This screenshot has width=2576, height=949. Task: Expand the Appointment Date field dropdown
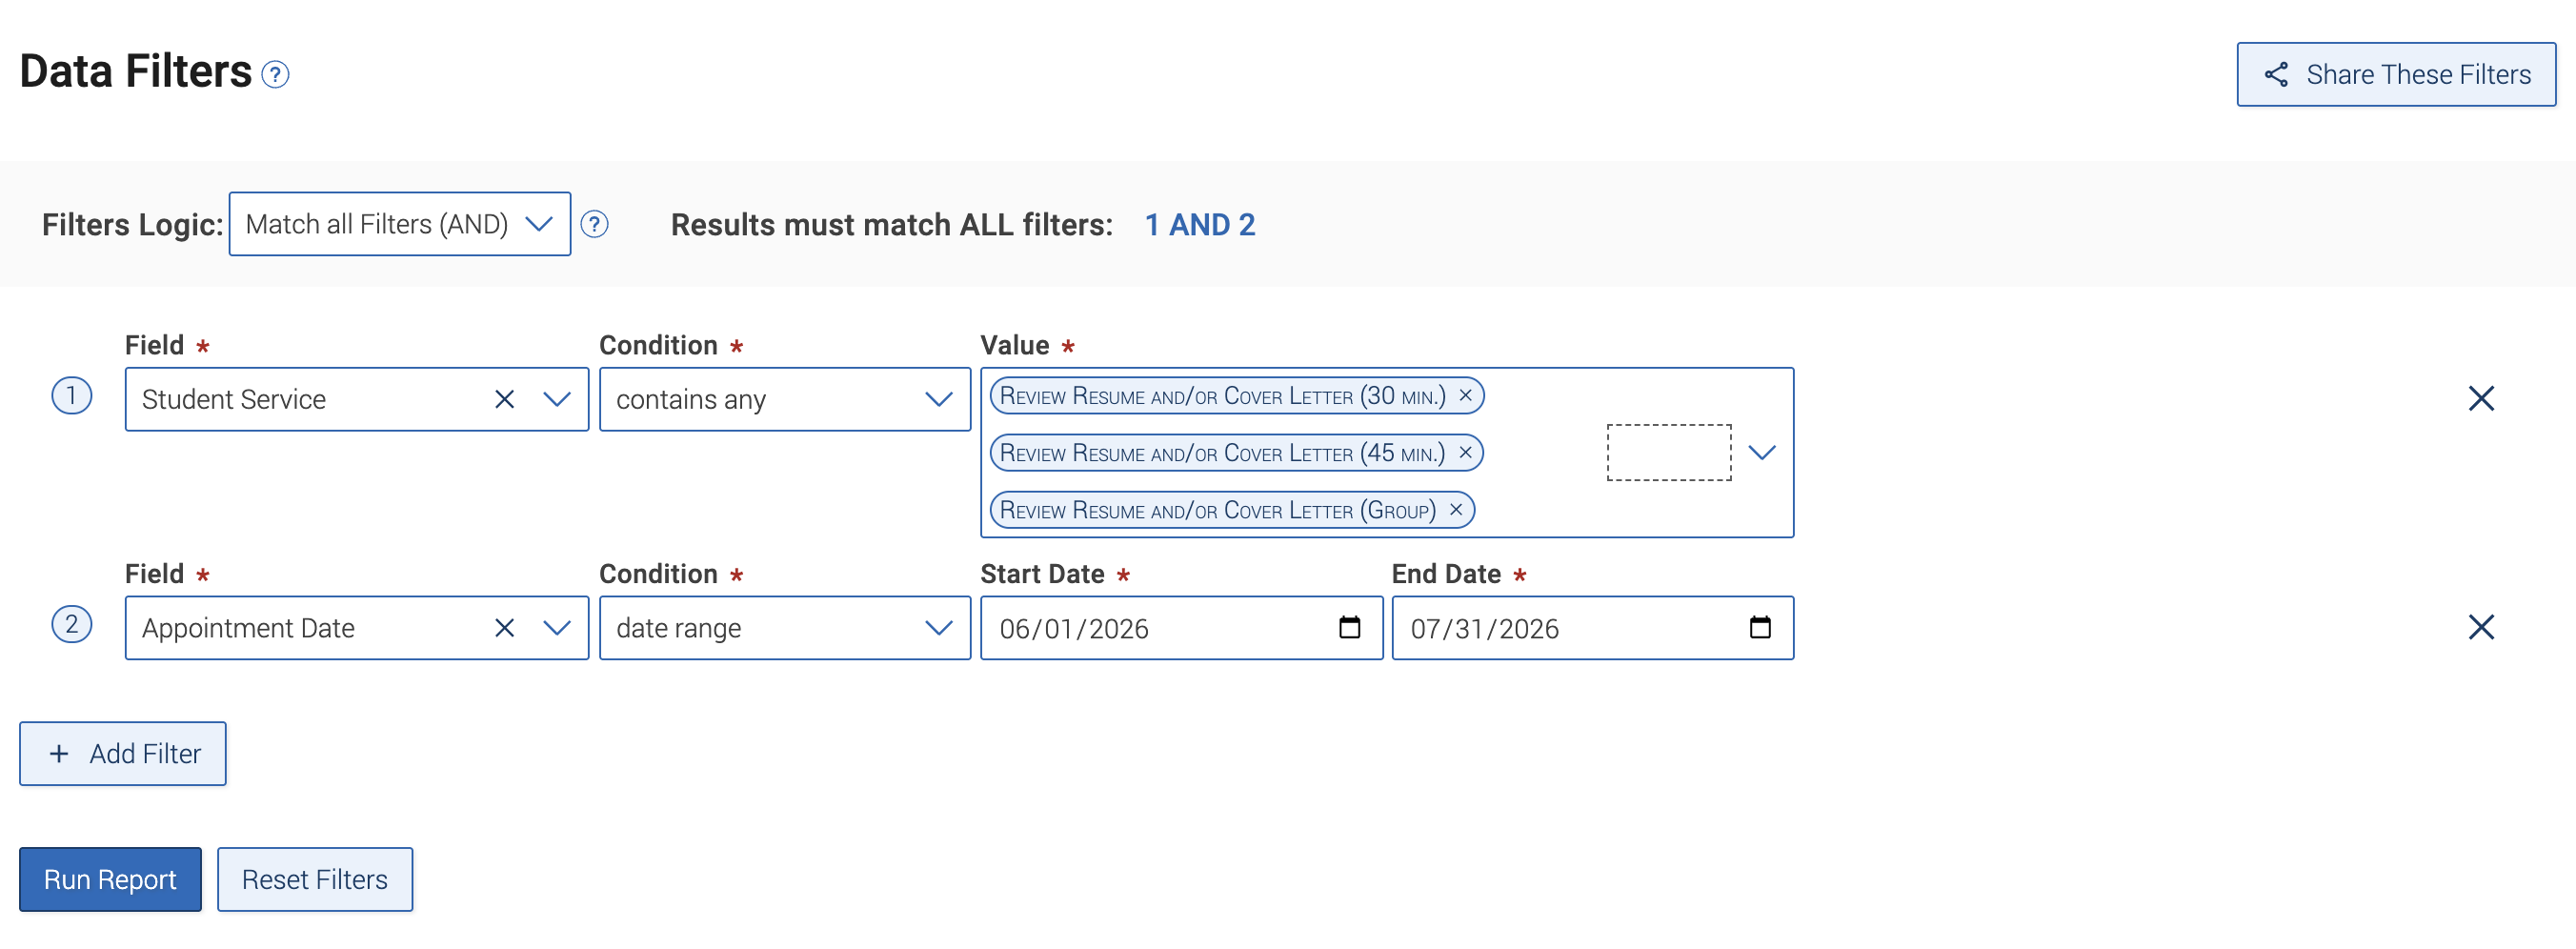[556, 628]
